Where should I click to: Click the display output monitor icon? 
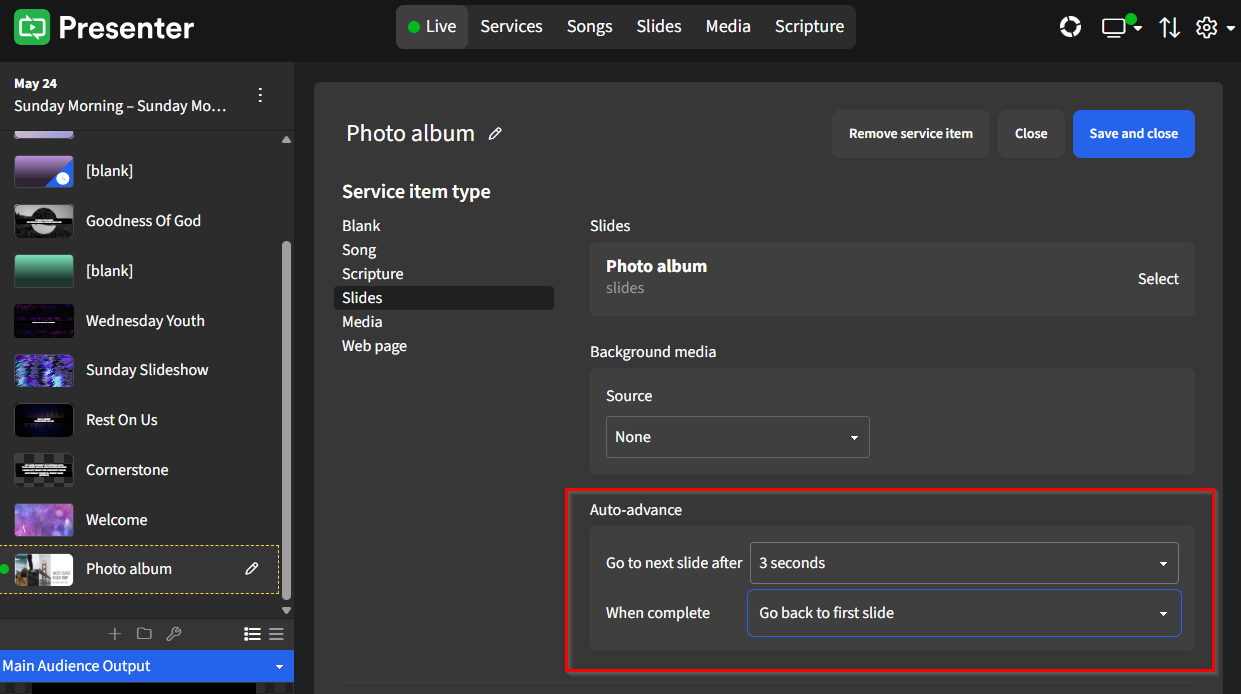tap(1114, 27)
